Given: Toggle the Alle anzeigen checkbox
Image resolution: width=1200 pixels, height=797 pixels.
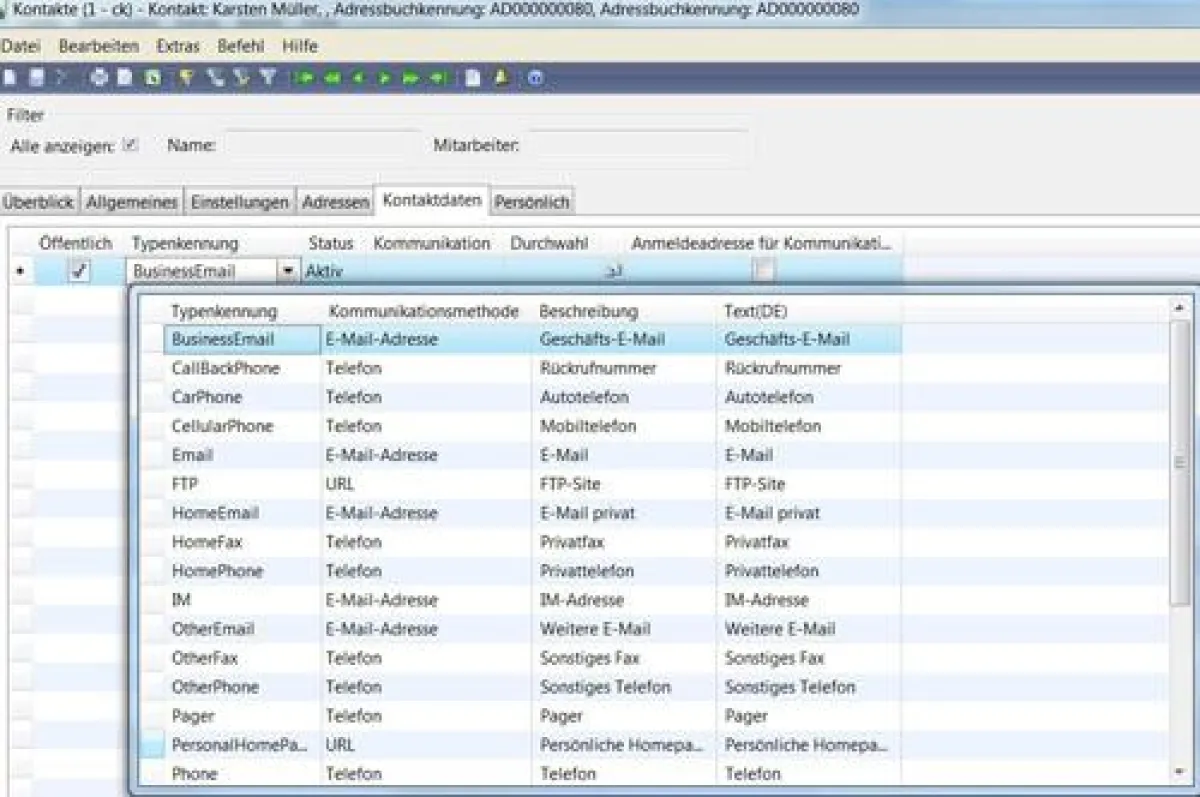Looking at the screenshot, I should (x=130, y=145).
